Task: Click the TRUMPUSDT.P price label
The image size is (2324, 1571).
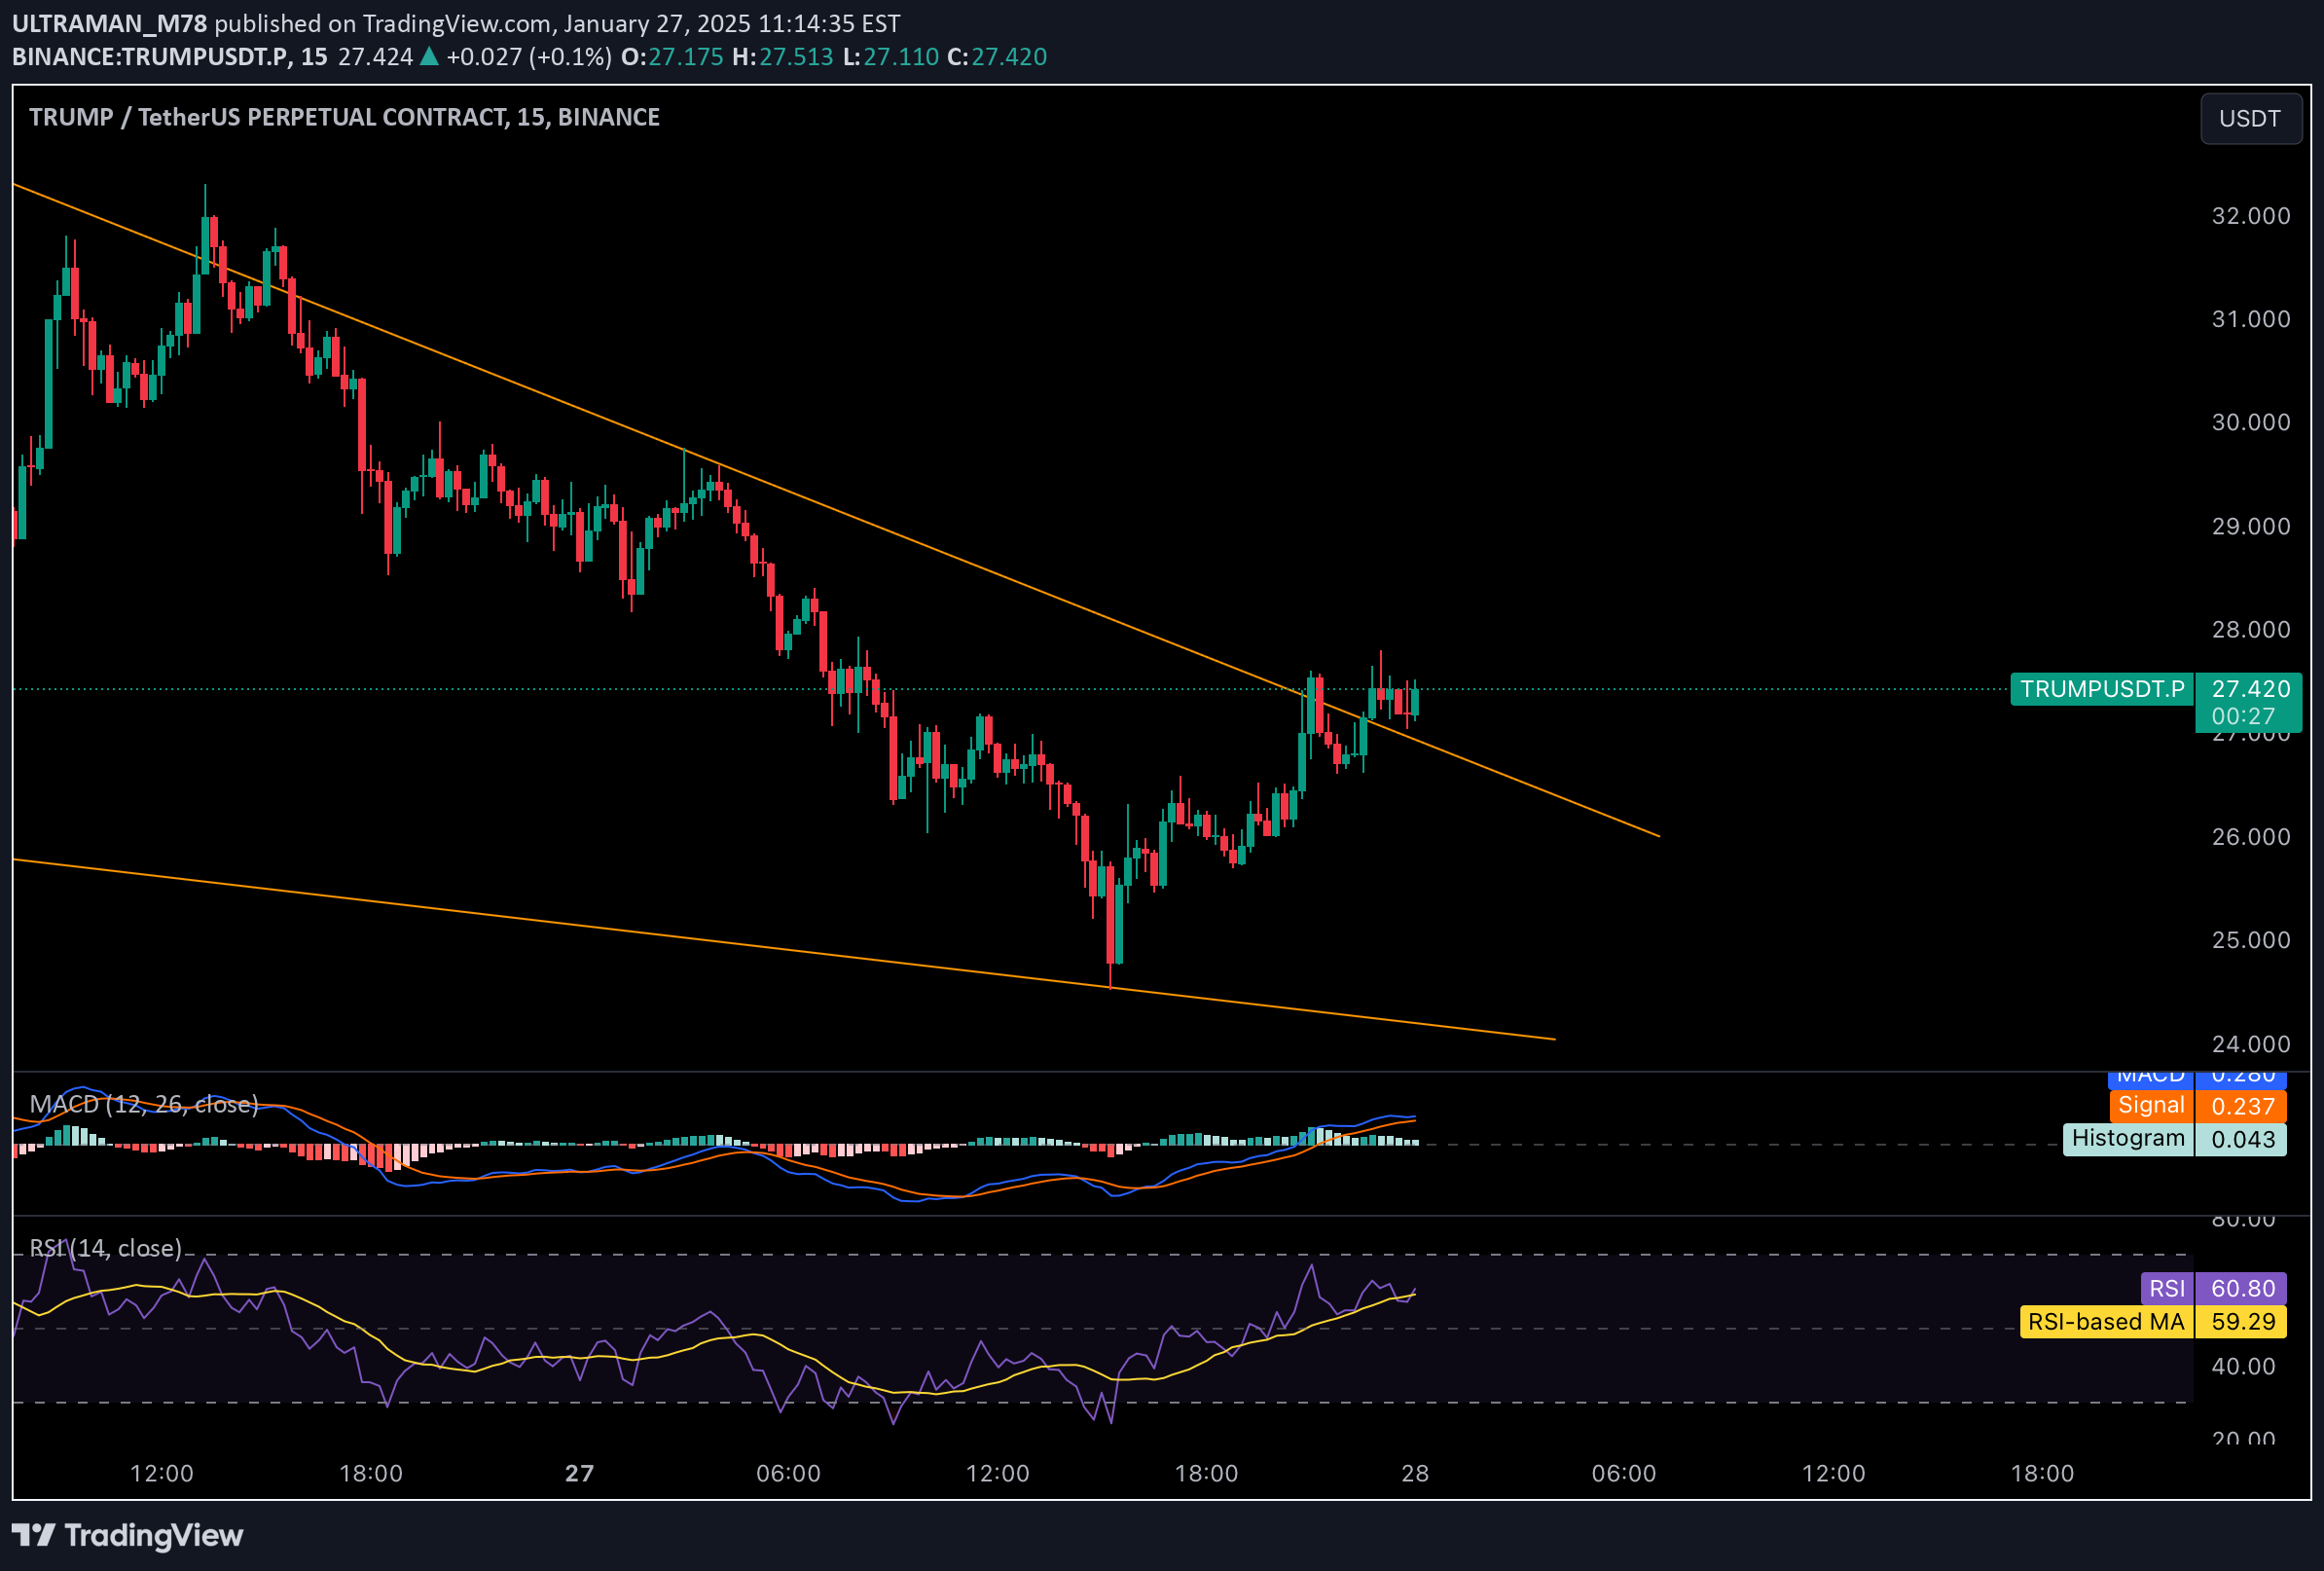Action: (x=2102, y=689)
